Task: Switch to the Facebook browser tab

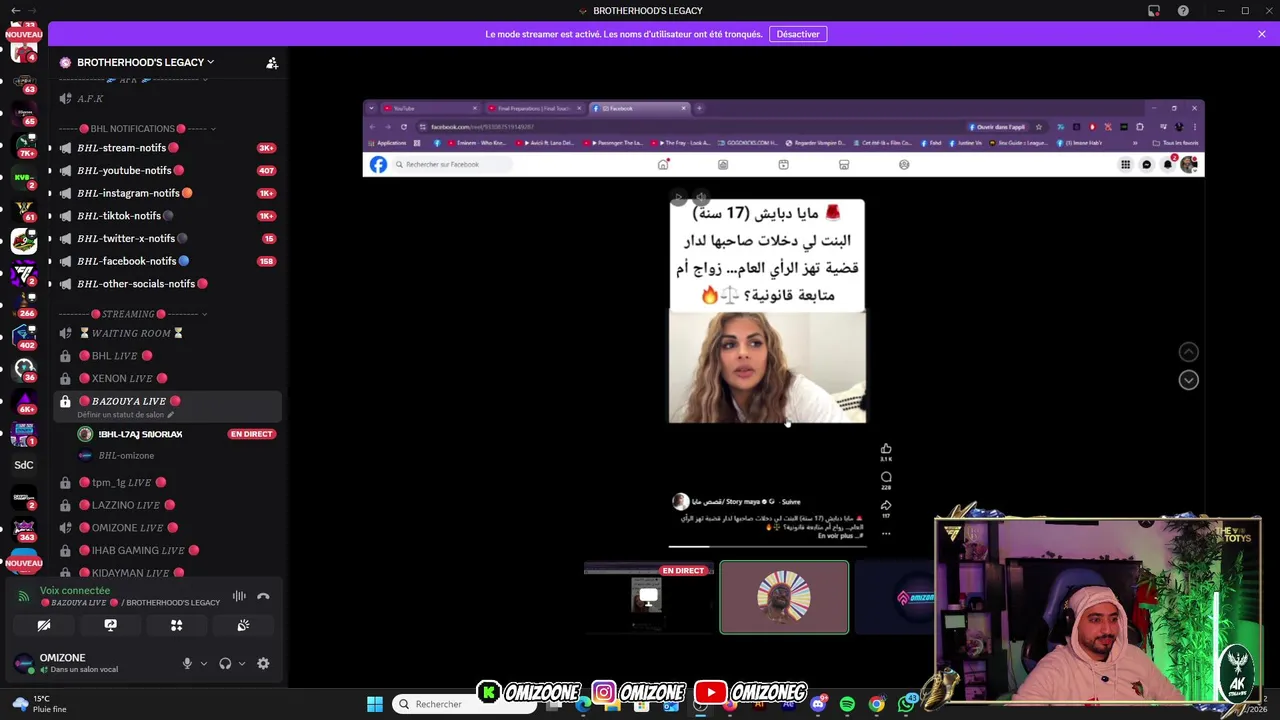Action: [638, 108]
